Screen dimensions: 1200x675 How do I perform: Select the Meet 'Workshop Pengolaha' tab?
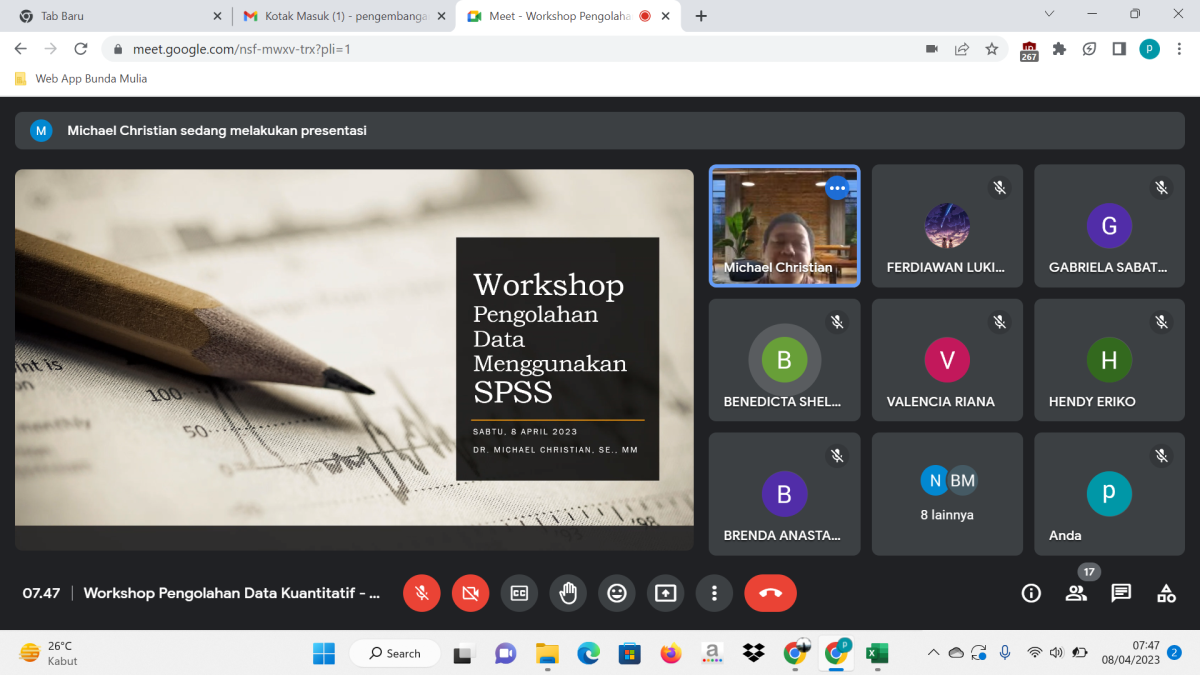tap(570, 16)
